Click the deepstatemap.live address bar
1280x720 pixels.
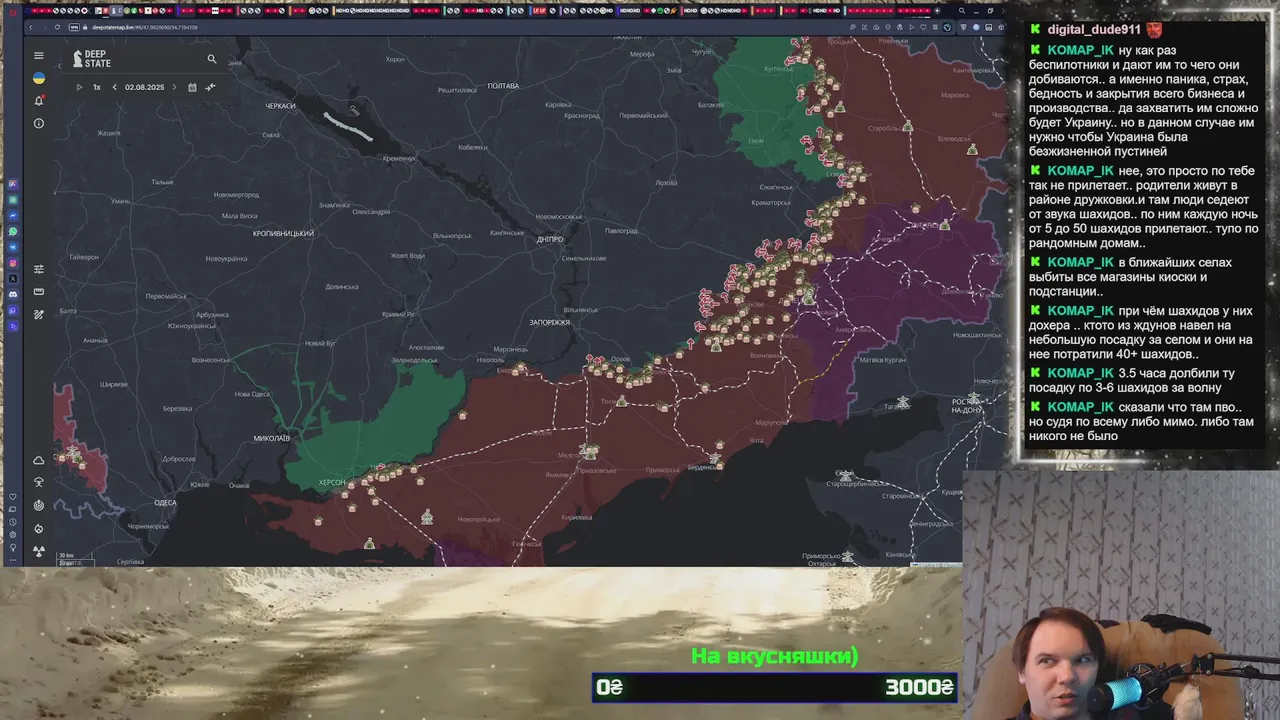[145, 27]
